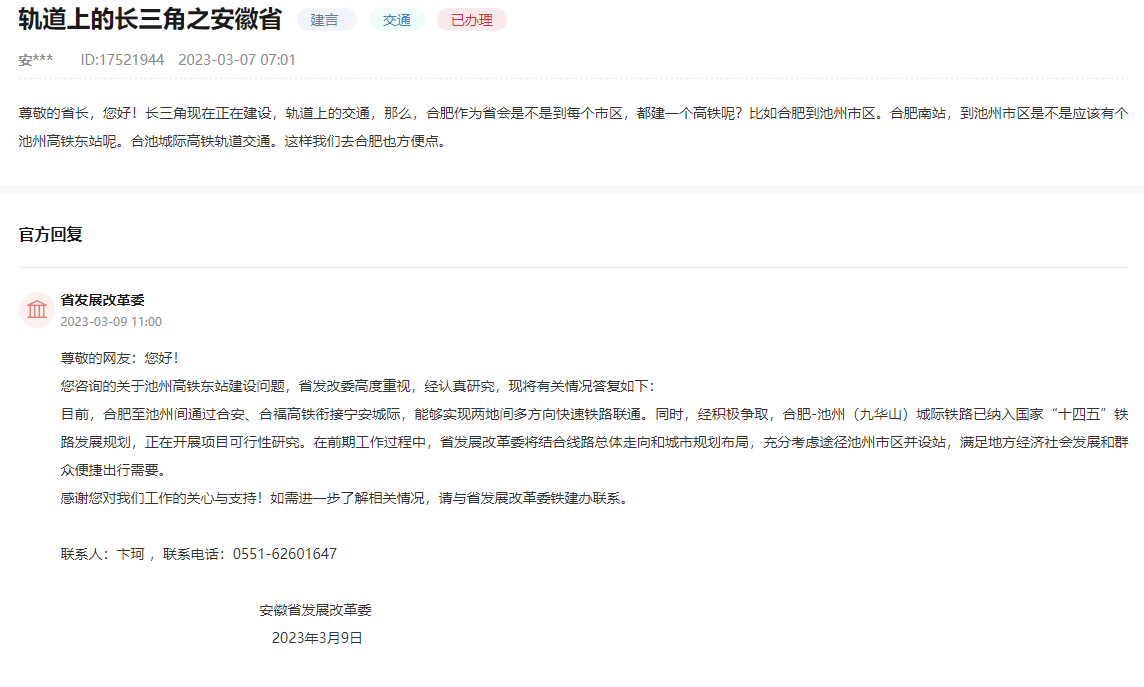Click the contact name 卞珂
The image size is (1144, 687).
[x=131, y=554]
